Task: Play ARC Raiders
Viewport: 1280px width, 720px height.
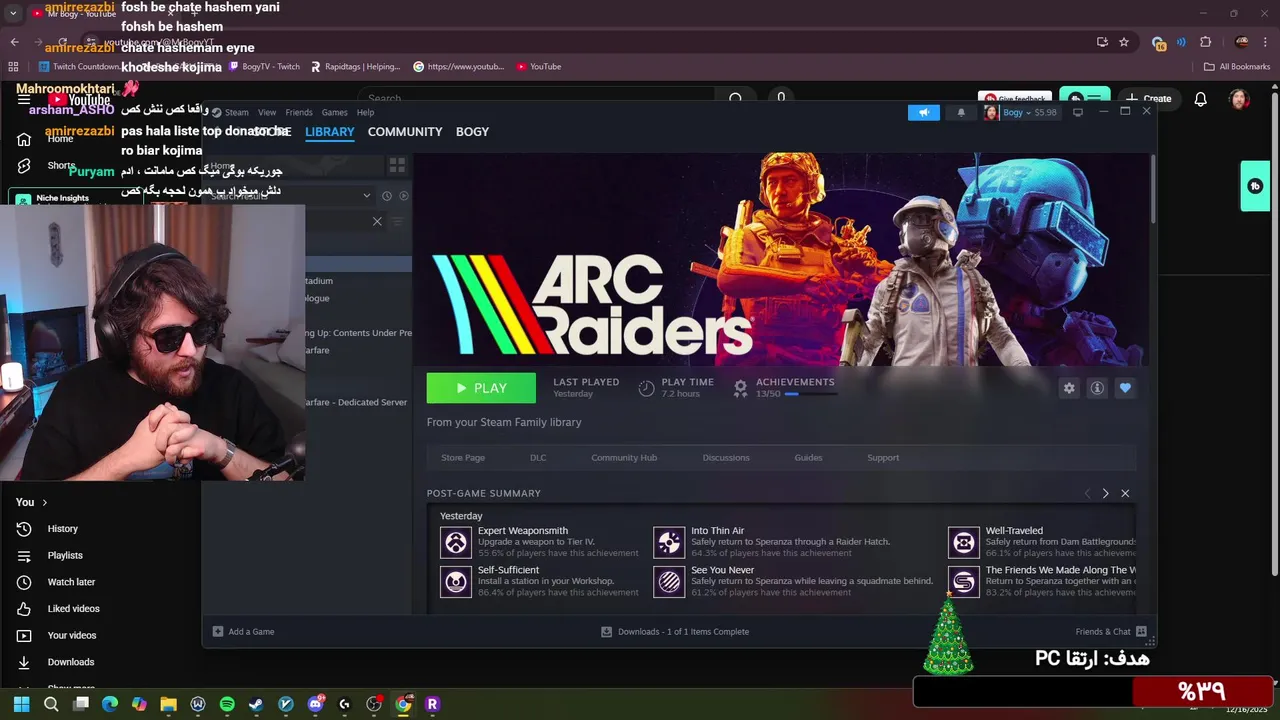Action: (x=481, y=388)
